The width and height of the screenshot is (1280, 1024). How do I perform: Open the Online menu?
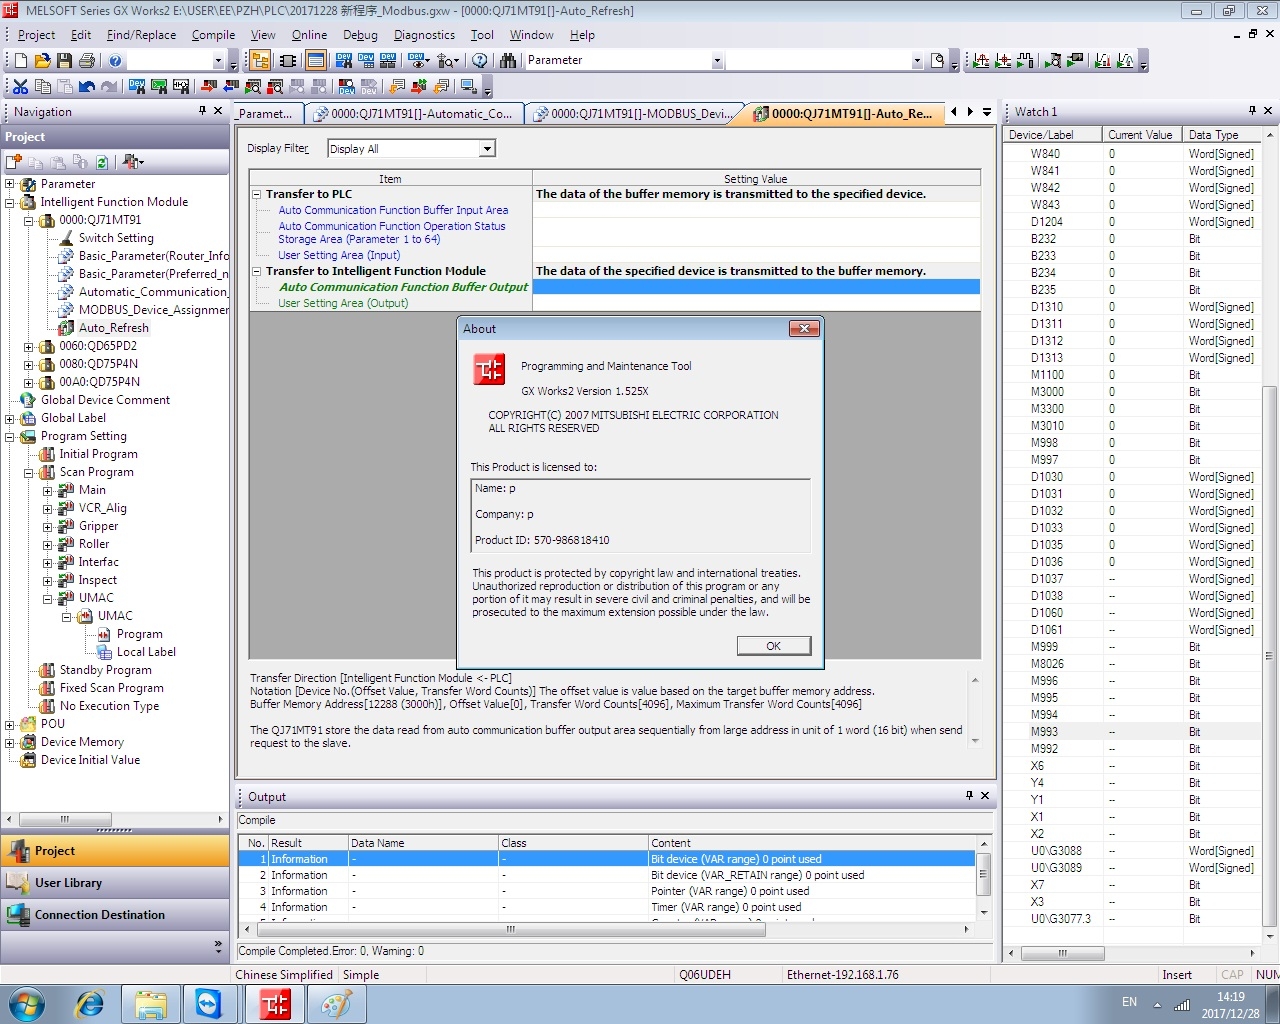coord(309,35)
